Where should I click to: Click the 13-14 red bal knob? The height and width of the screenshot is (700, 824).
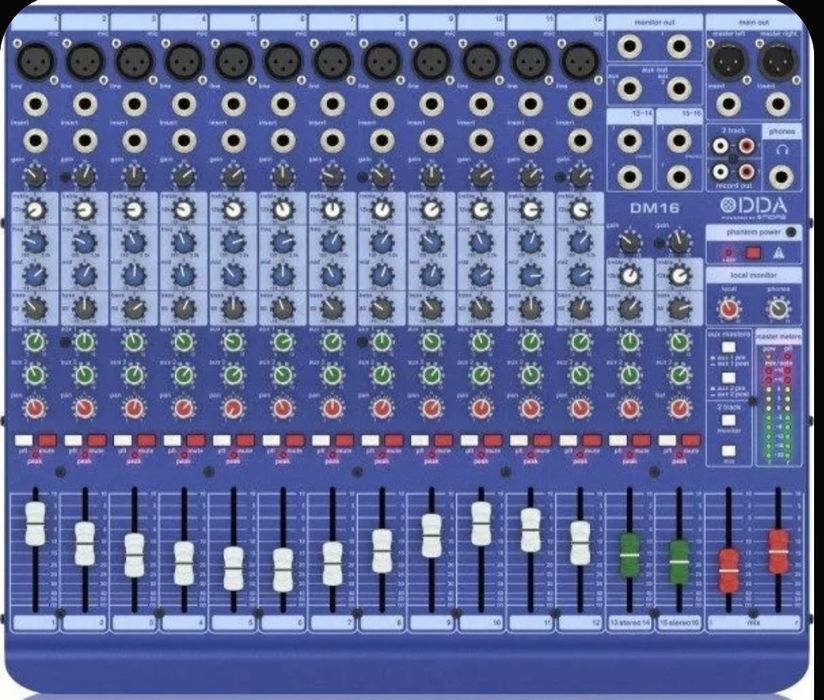point(630,408)
